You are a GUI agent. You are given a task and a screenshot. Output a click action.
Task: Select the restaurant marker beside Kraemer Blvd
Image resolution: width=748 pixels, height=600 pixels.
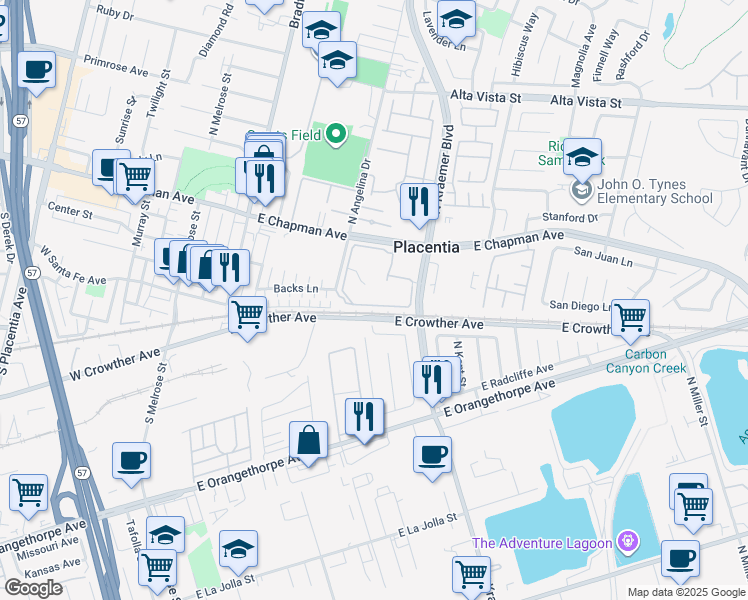coord(416,201)
